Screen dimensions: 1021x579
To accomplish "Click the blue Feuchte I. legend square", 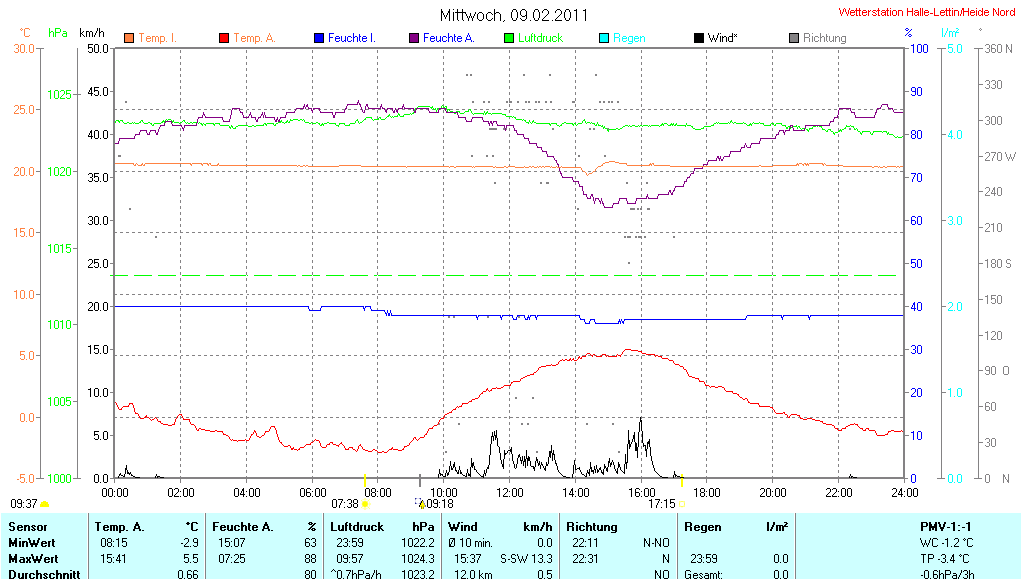I will (318, 38).
